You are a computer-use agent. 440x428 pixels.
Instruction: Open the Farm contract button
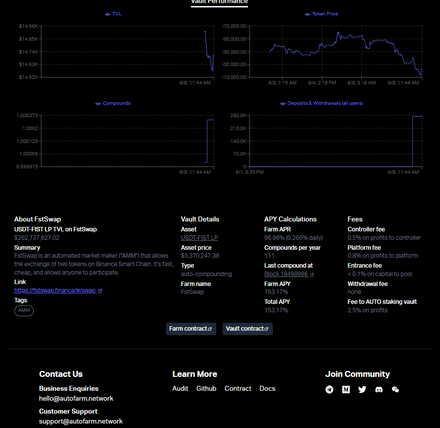(x=191, y=329)
